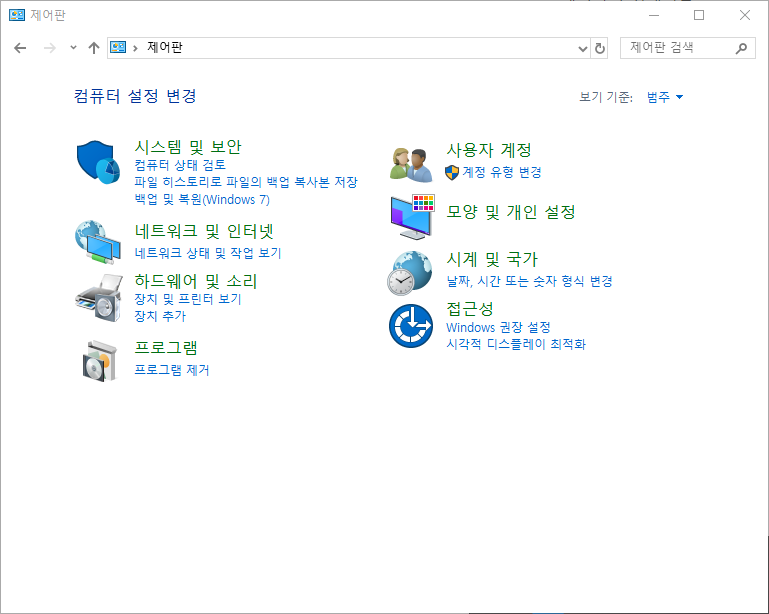This screenshot has height=614, width=769.
Task: Click the 접근성 heading link
Action: (469, 308)
